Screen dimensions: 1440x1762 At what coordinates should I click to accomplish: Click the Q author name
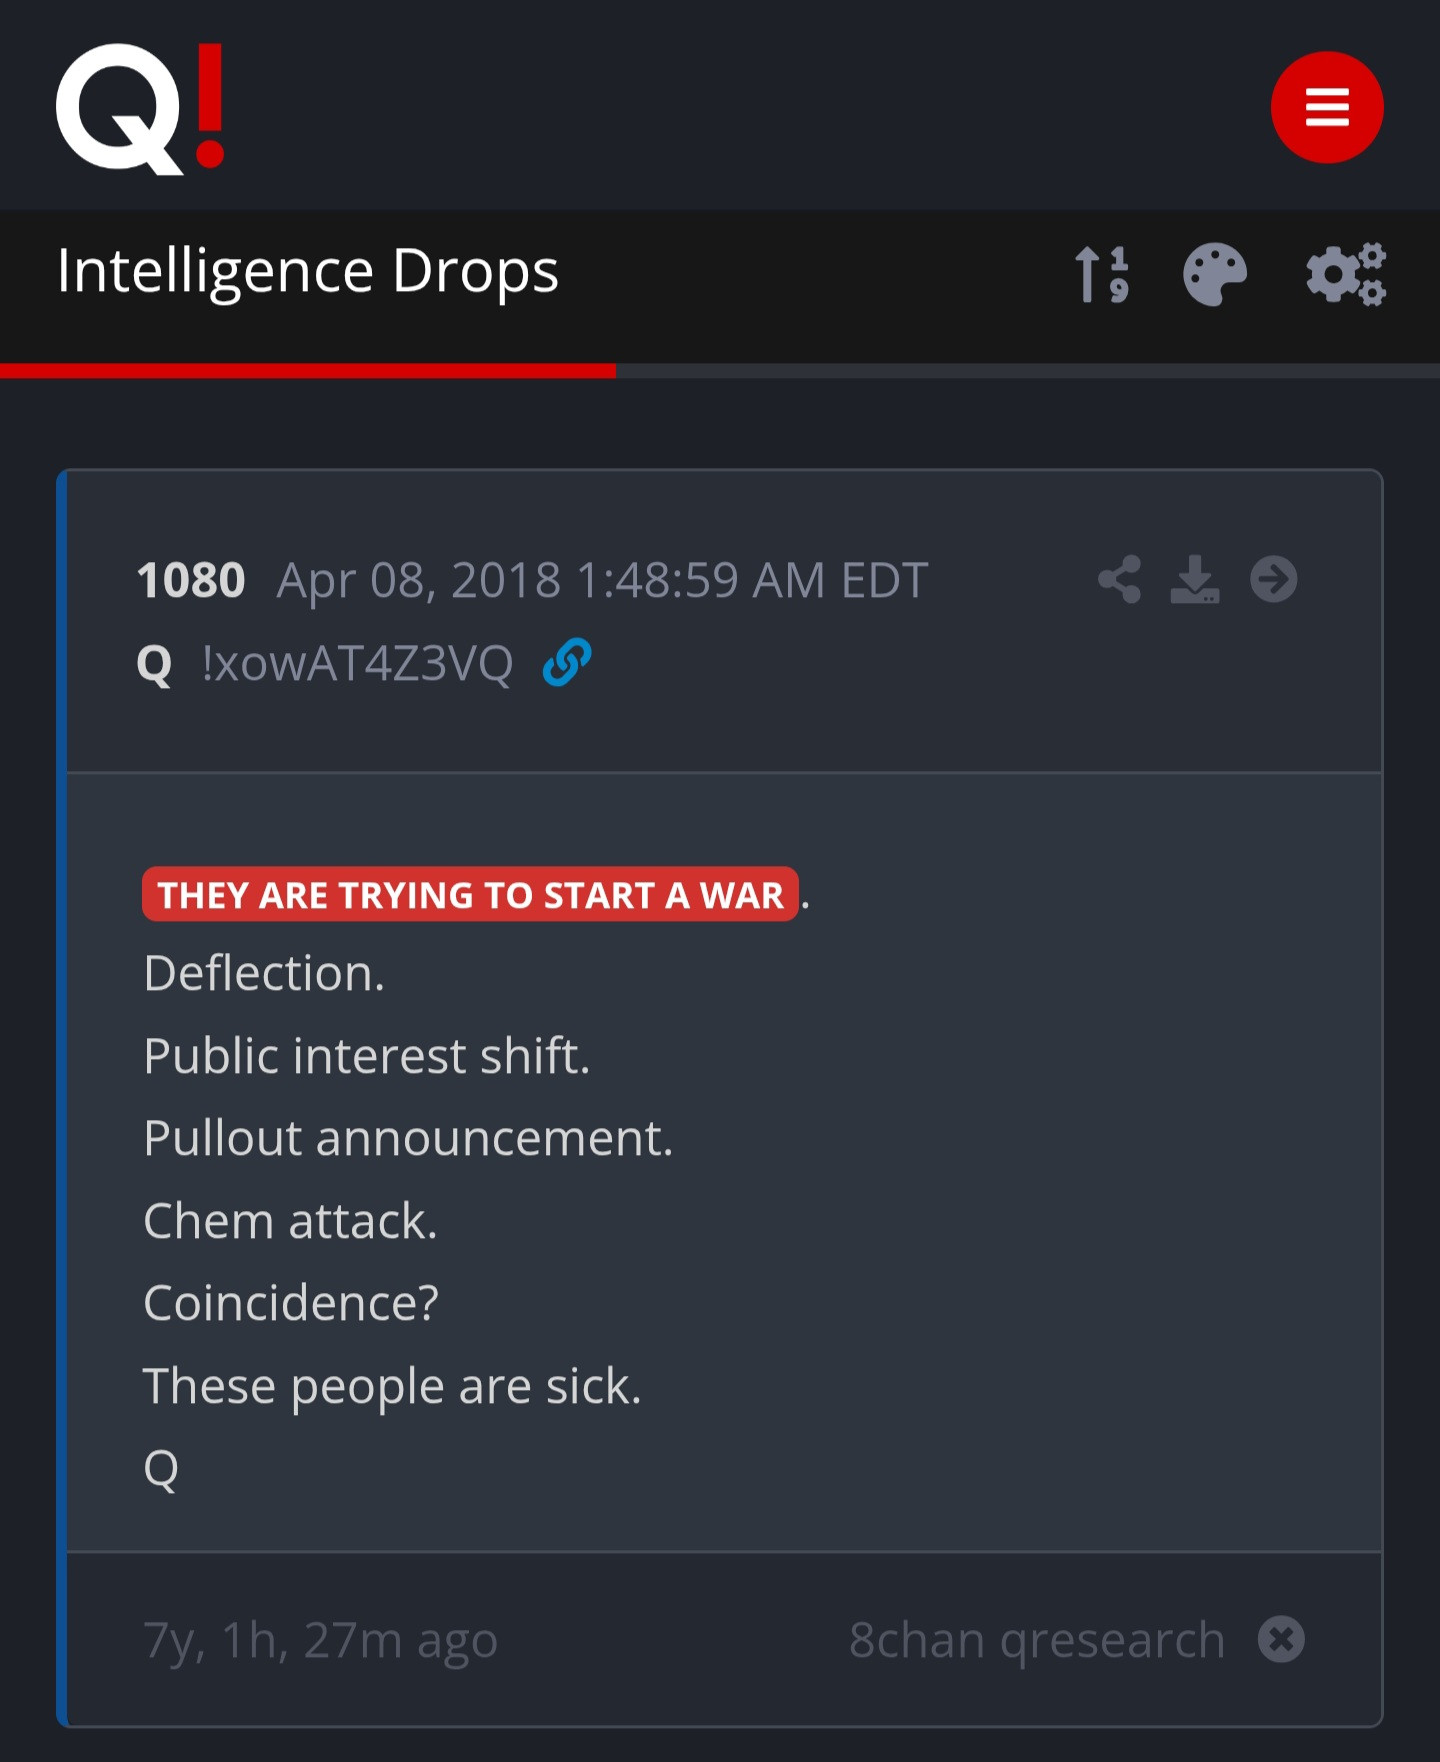pyautogui.click(x=154, y=663)
